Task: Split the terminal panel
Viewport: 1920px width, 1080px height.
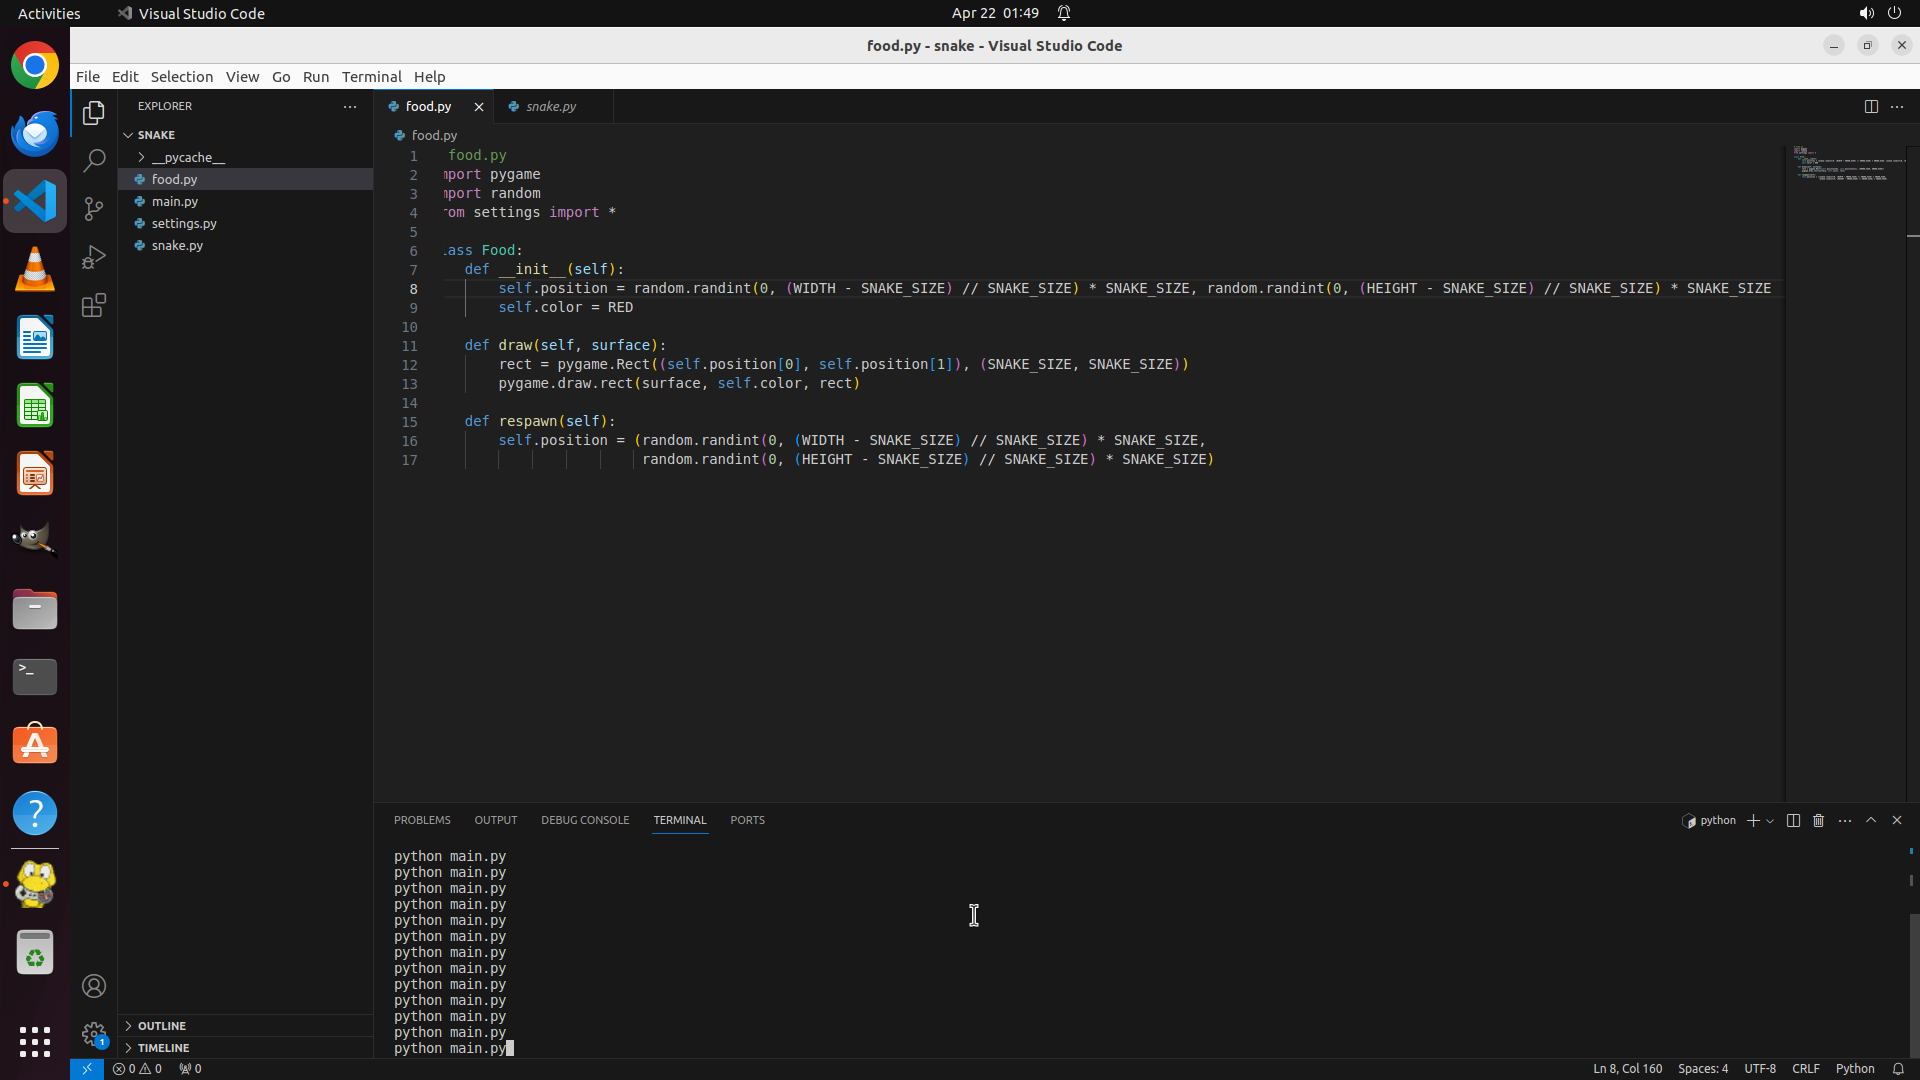Action: tap(1793, 820)
